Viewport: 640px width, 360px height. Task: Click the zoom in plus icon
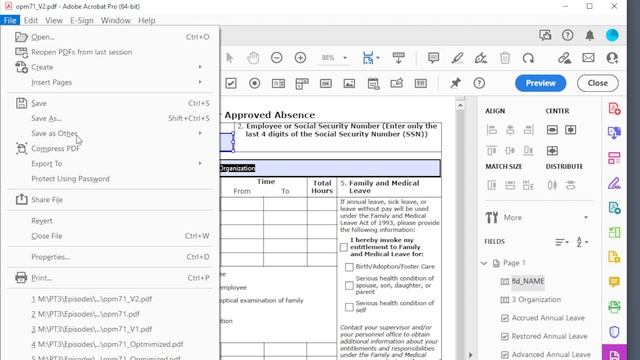pos(300,58)
